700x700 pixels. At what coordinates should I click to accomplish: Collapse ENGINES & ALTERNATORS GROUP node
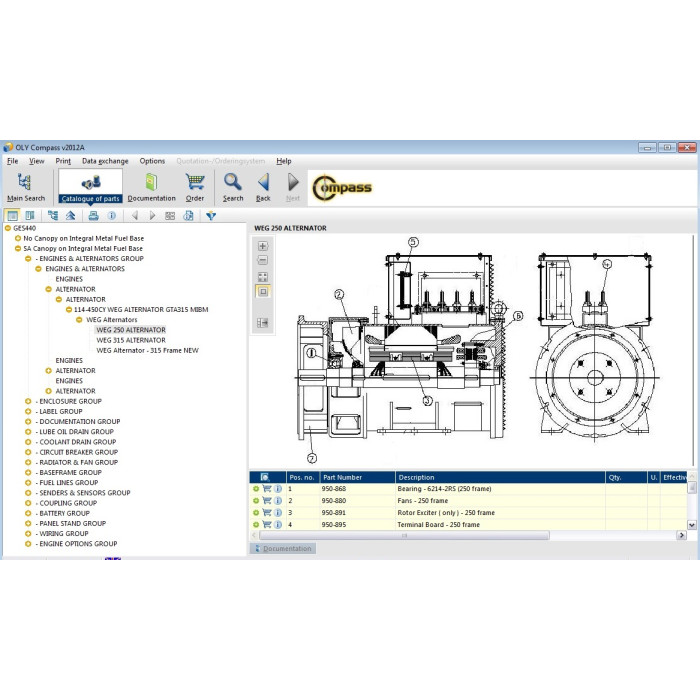[x=28, y=259]
